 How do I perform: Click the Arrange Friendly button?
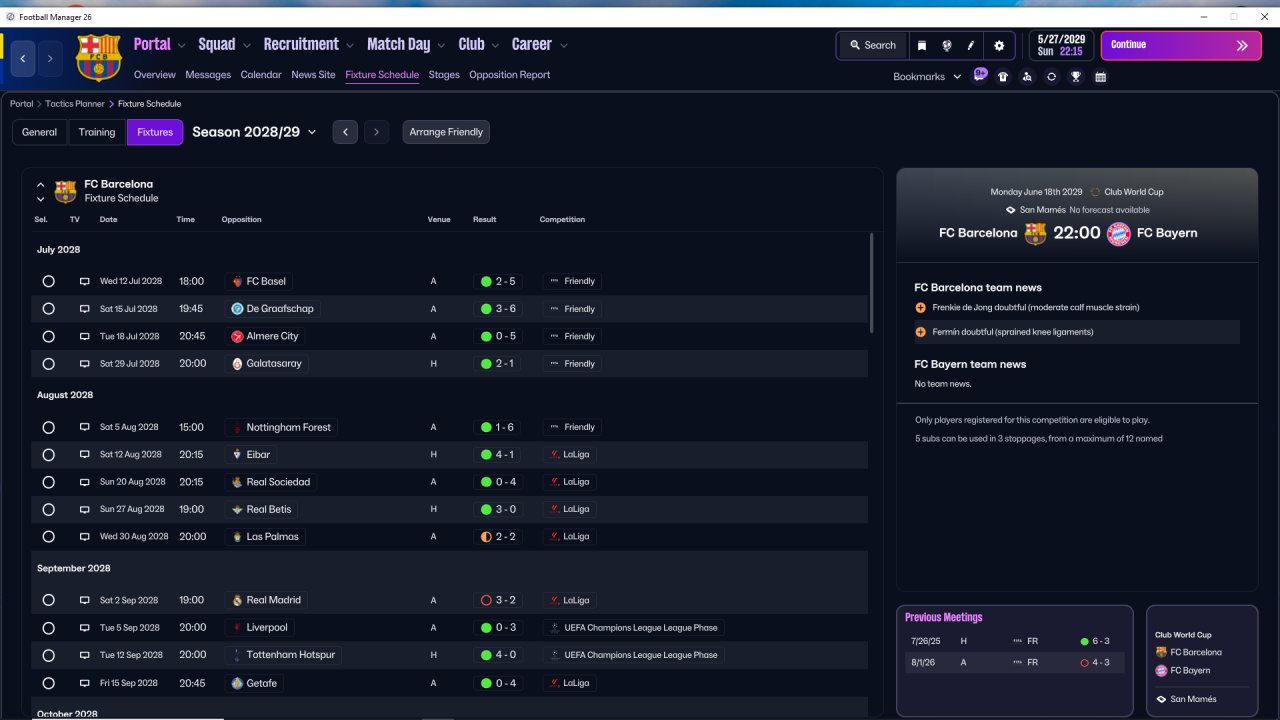[x=446, y=132]
